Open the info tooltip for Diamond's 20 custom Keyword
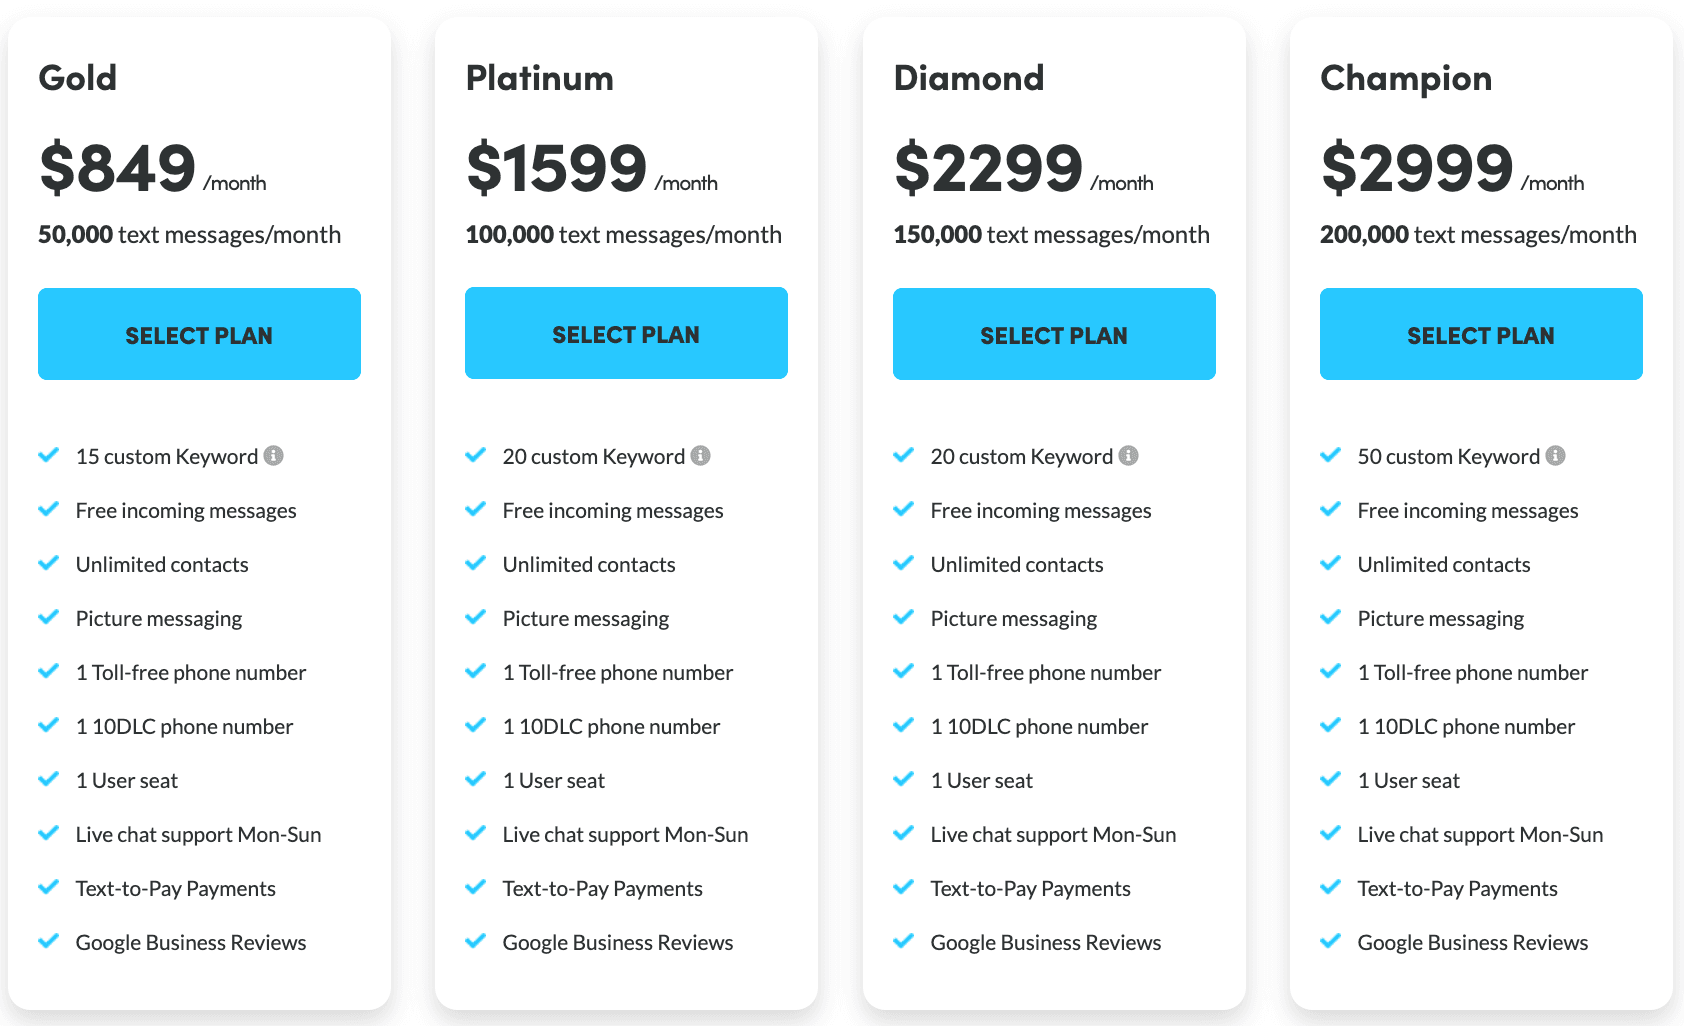Screen dimensions: 1684x1026 tap(1128, 456)
